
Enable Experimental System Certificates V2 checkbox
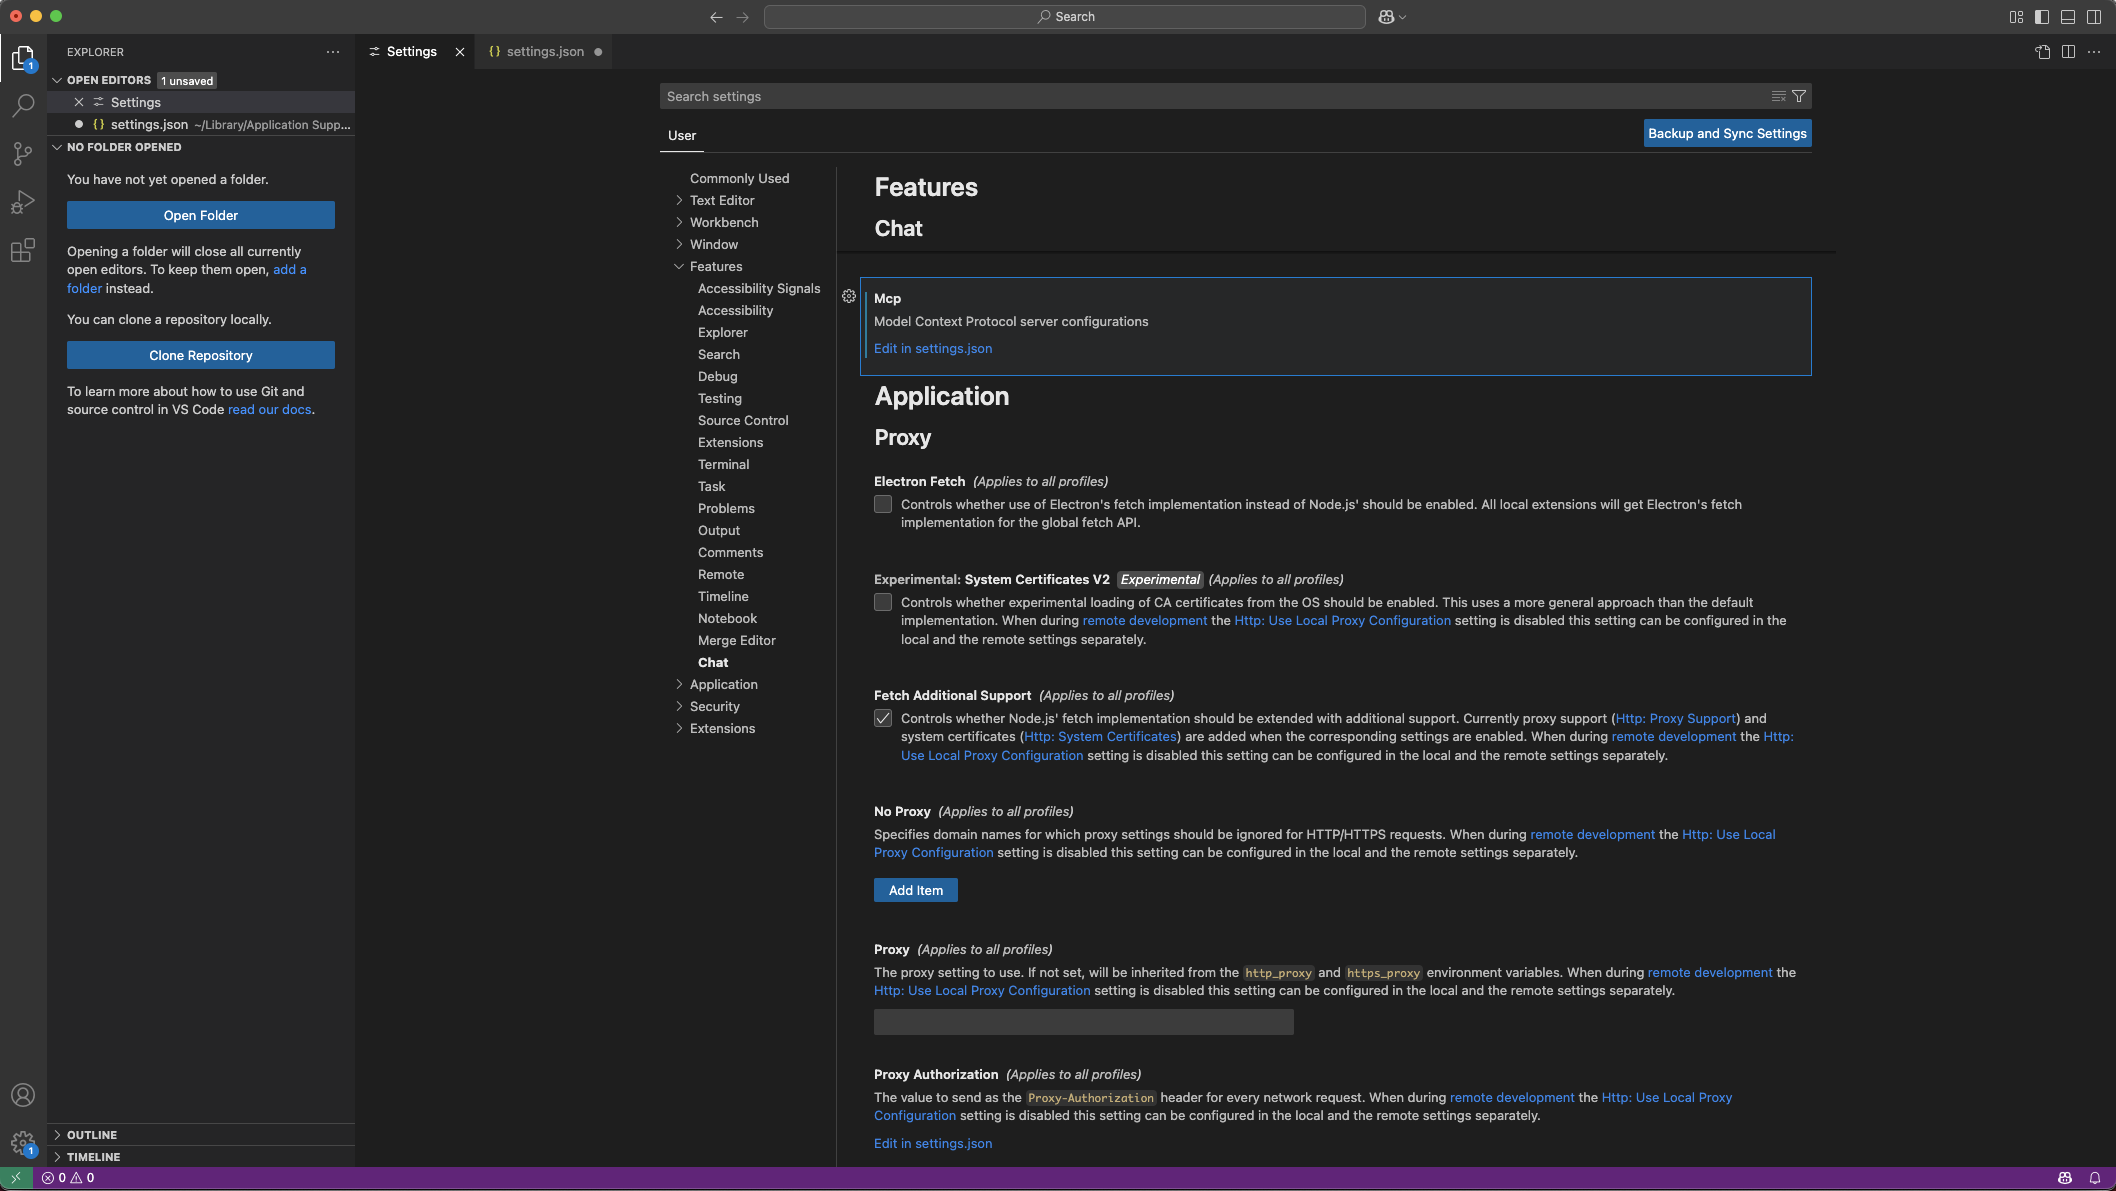click(883, 602)
